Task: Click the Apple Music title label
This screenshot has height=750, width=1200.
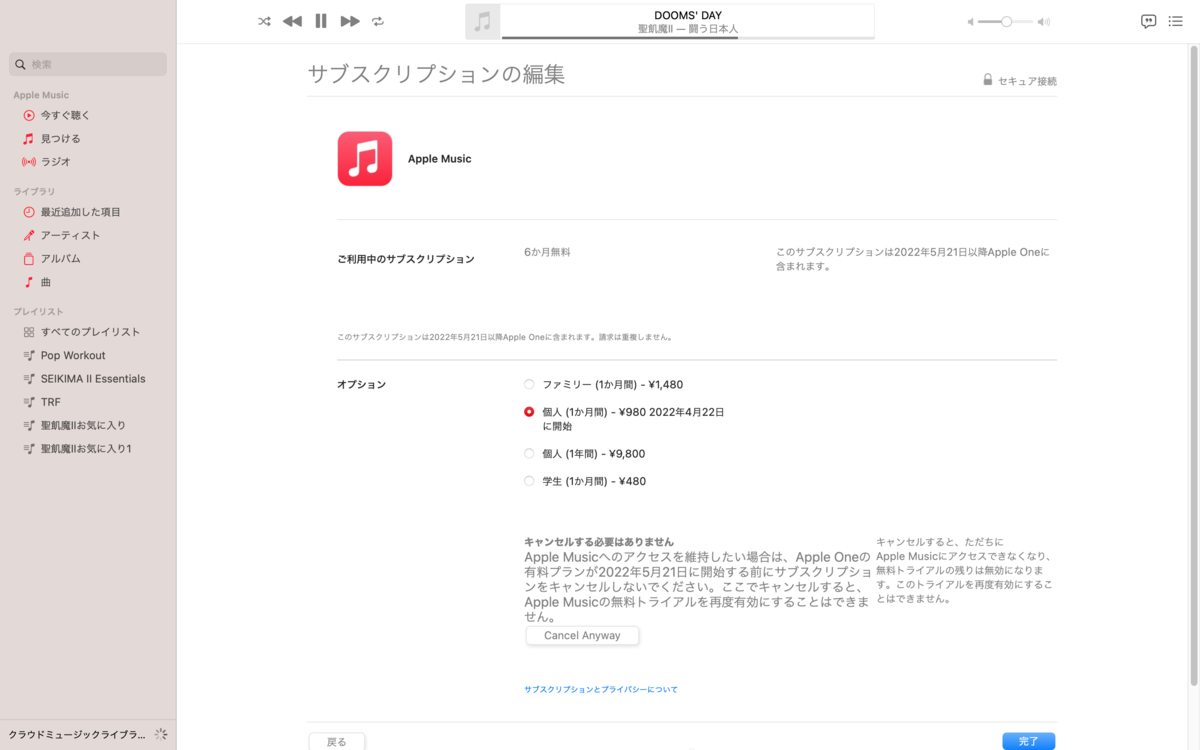Action: tap(439, 159)
